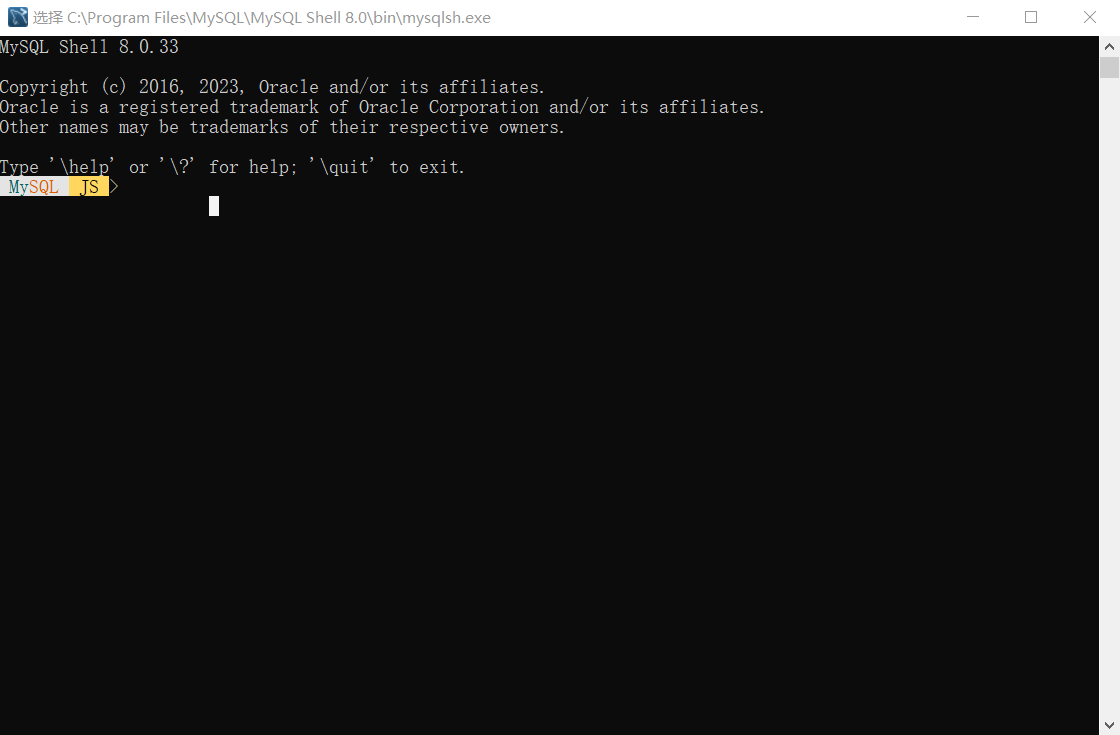This screenshot has width=1120, height=735.
Task: Click the scrollbar up arrow
Action: [1109, 46]
